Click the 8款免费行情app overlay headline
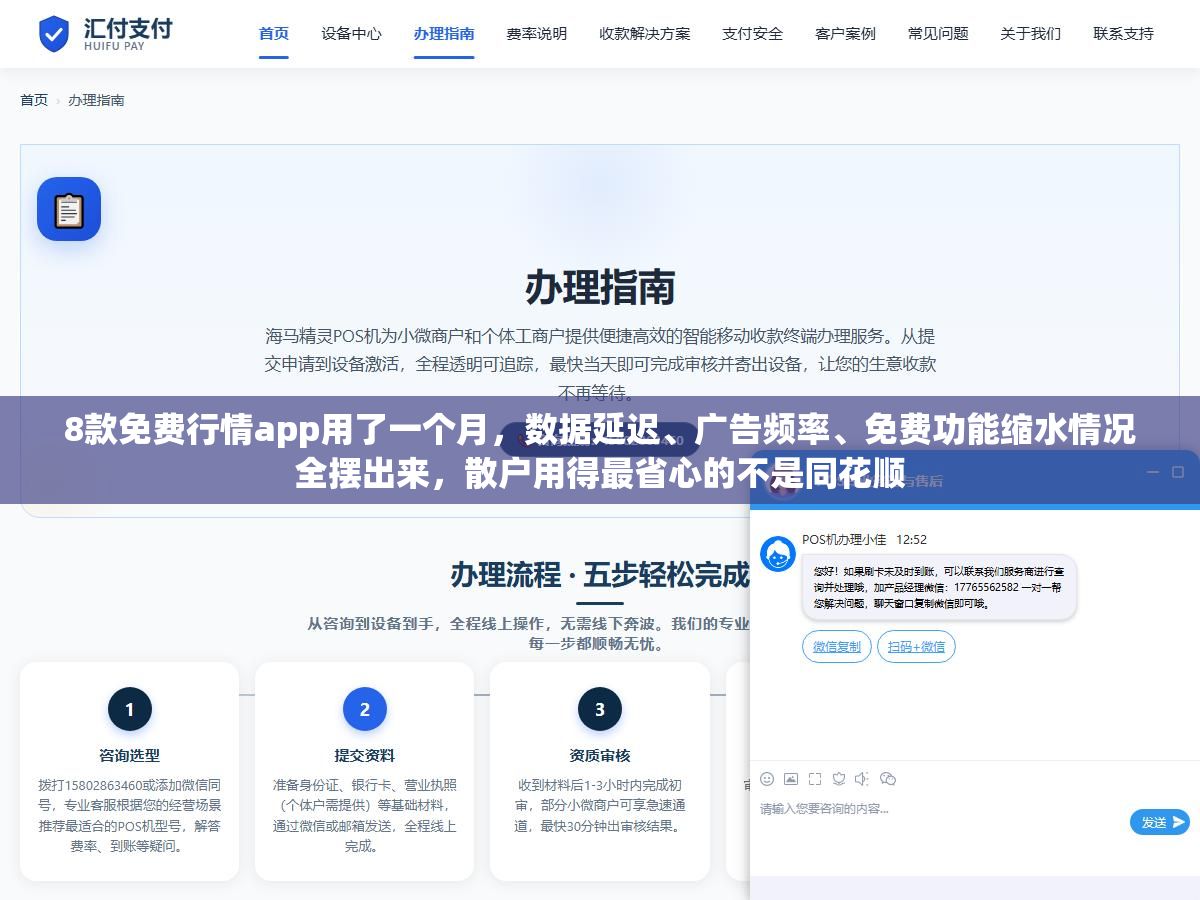The width and height of the screenshot is (1200, 900). pyautogui.click(x=600, y=451)
